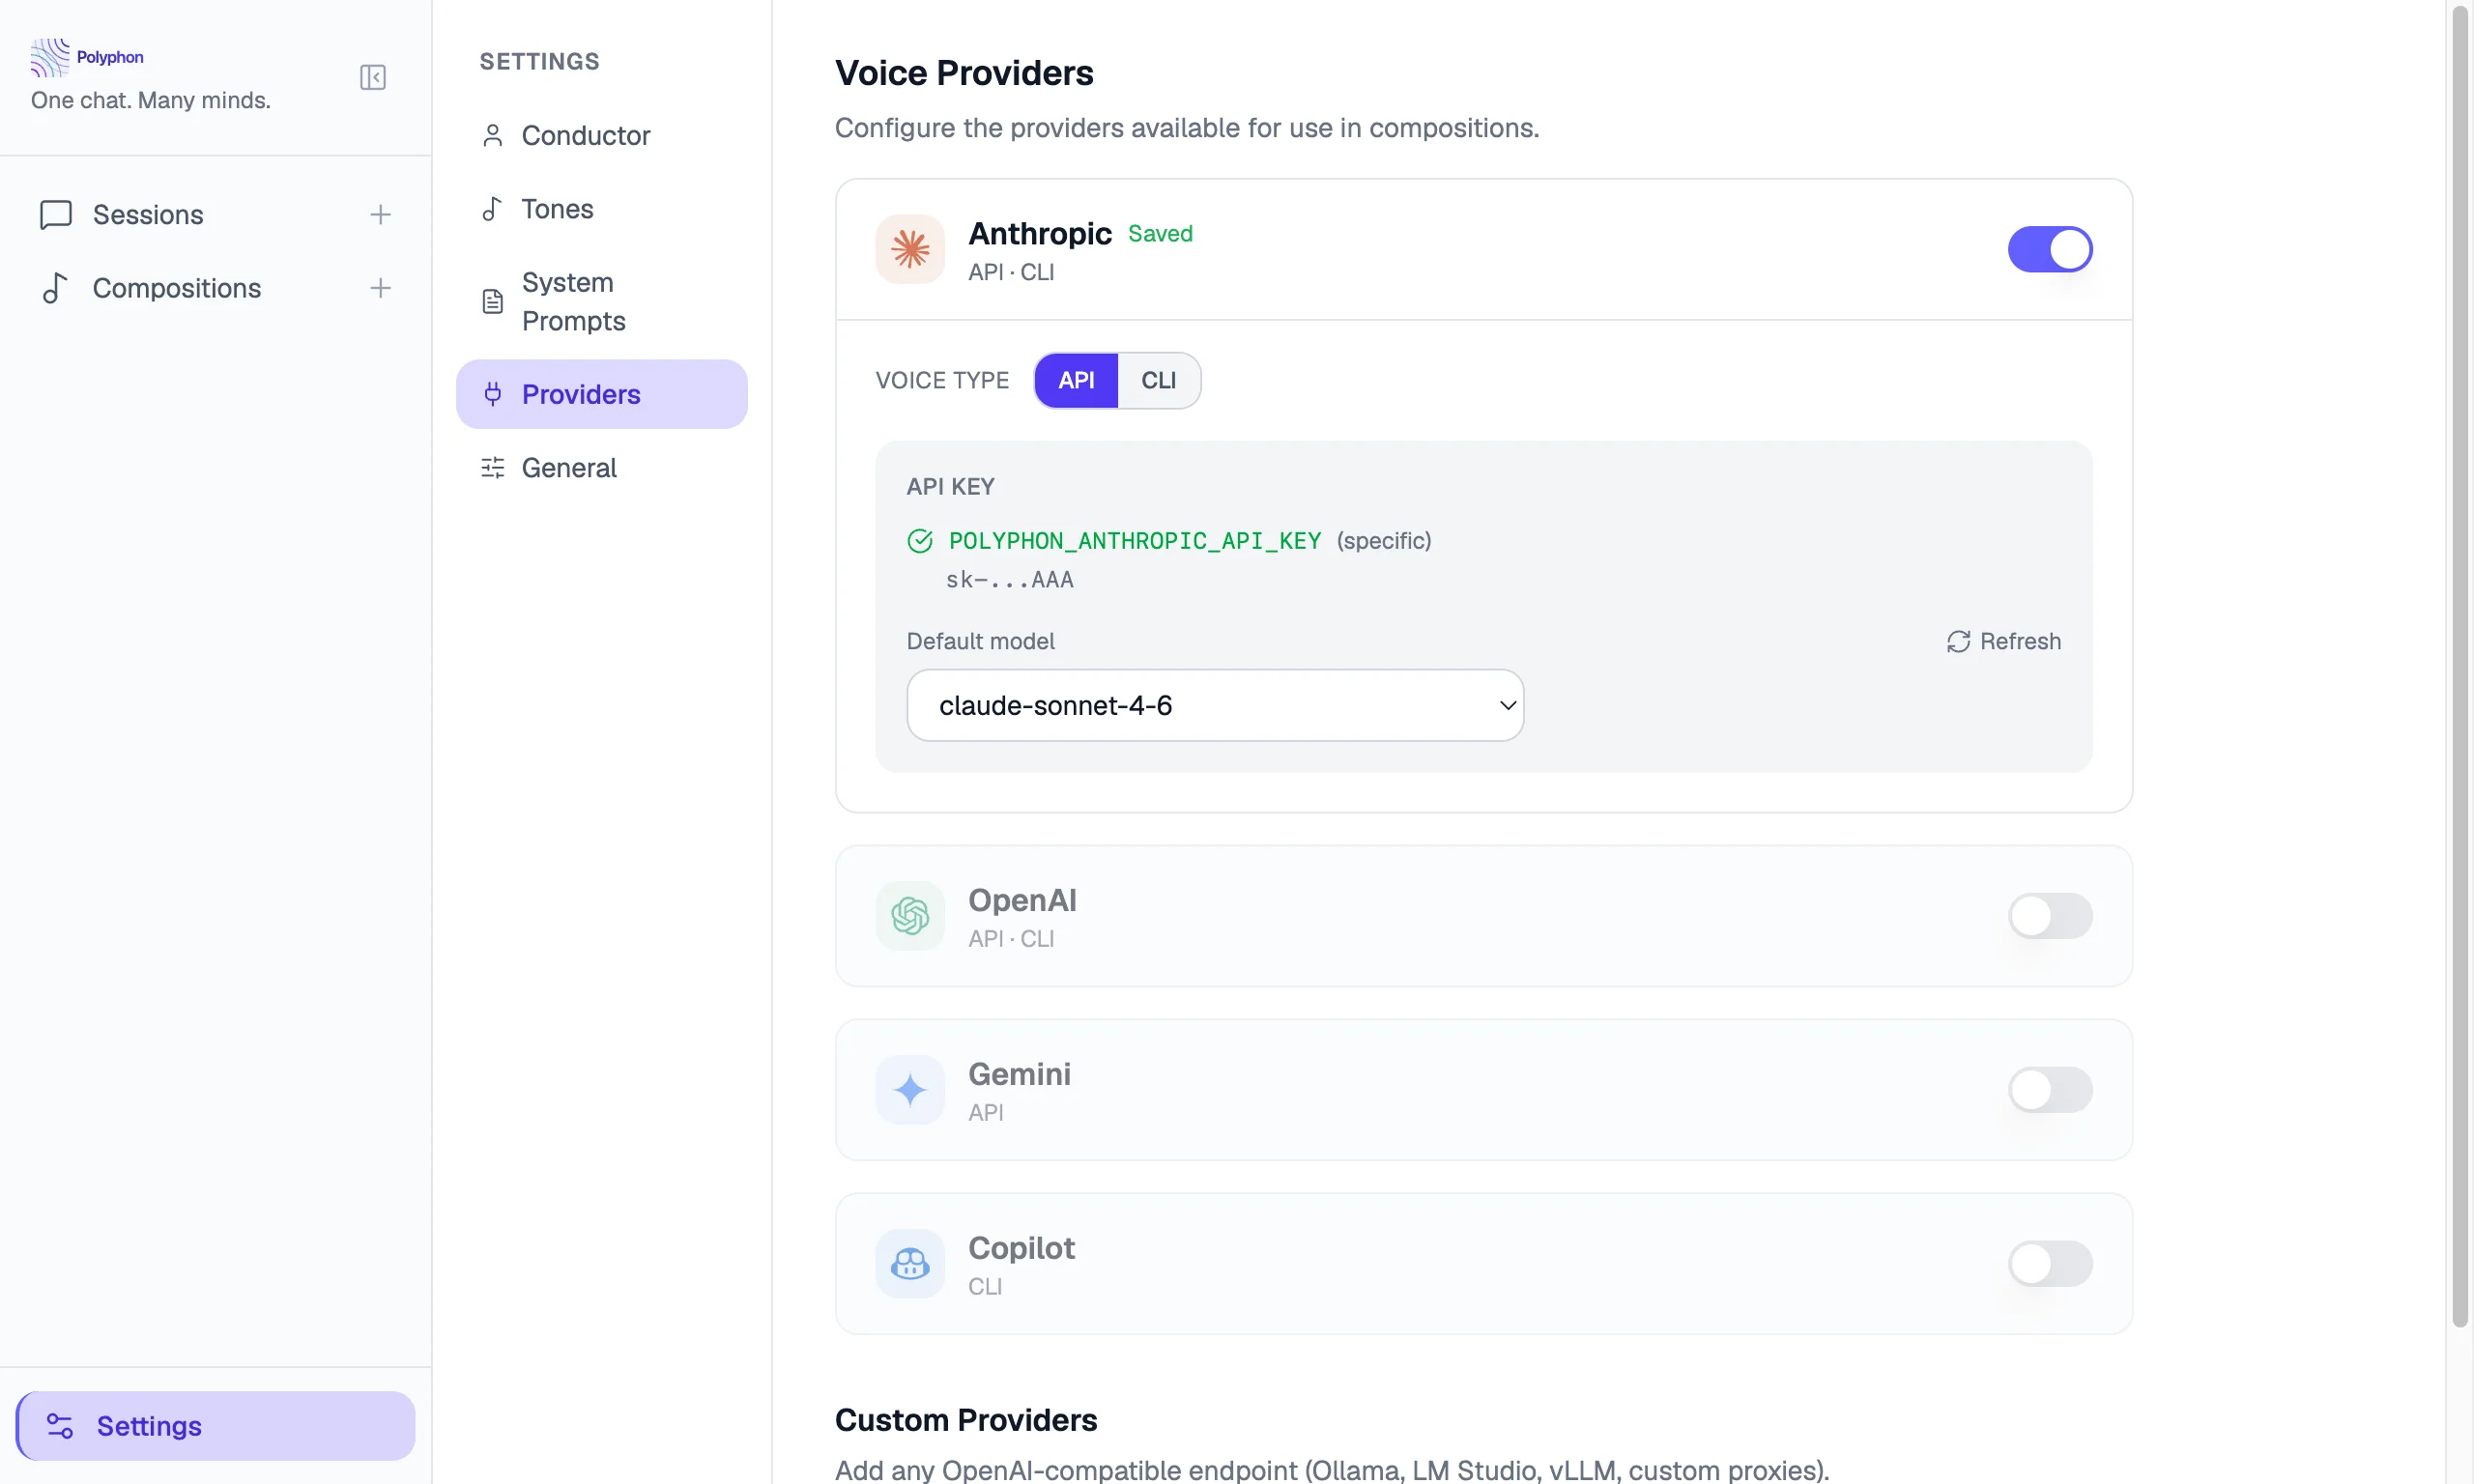Collapse the sidebar using the panel icon
The height and width of the screenshot is (1484, 2474).
click(371, 77)
